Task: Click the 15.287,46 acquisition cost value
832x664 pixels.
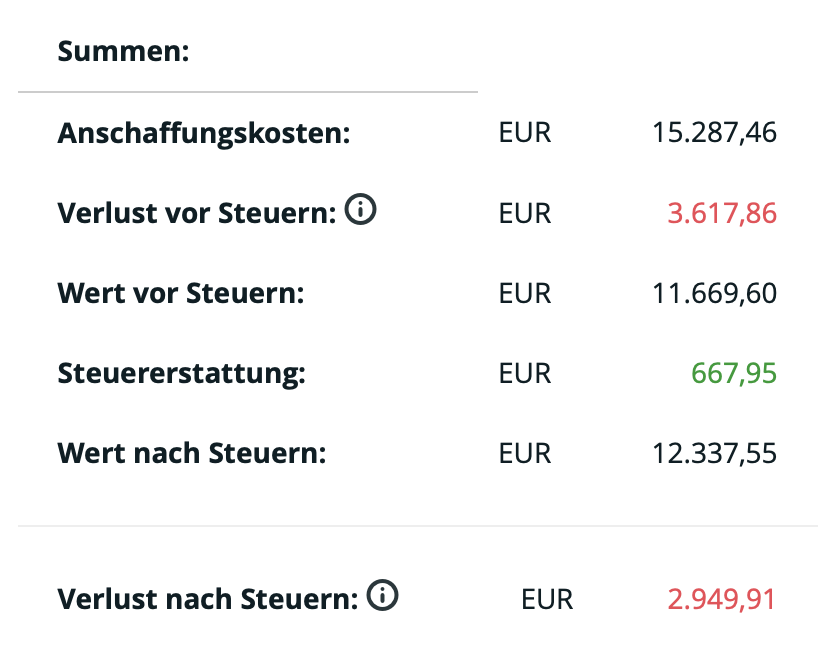Action: click(714, 133)
